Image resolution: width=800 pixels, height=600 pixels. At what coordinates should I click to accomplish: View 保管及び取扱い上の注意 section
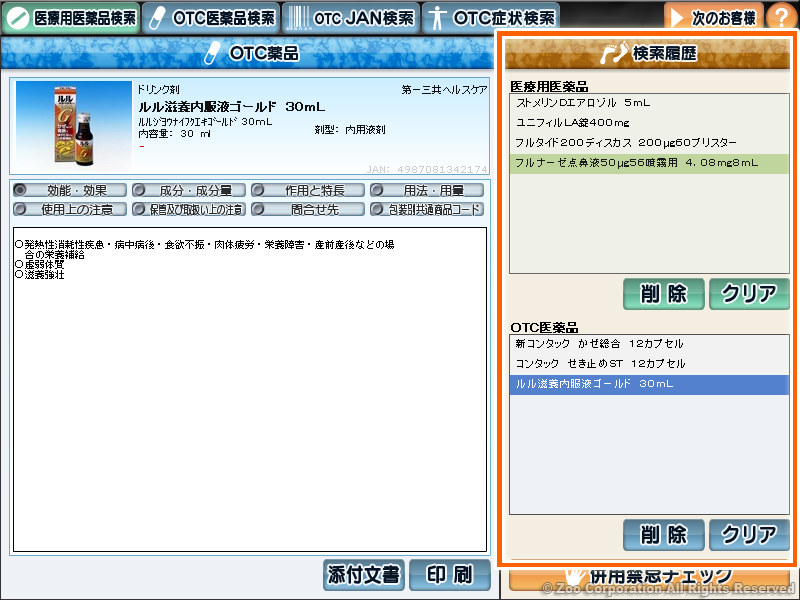pos(189,209)
